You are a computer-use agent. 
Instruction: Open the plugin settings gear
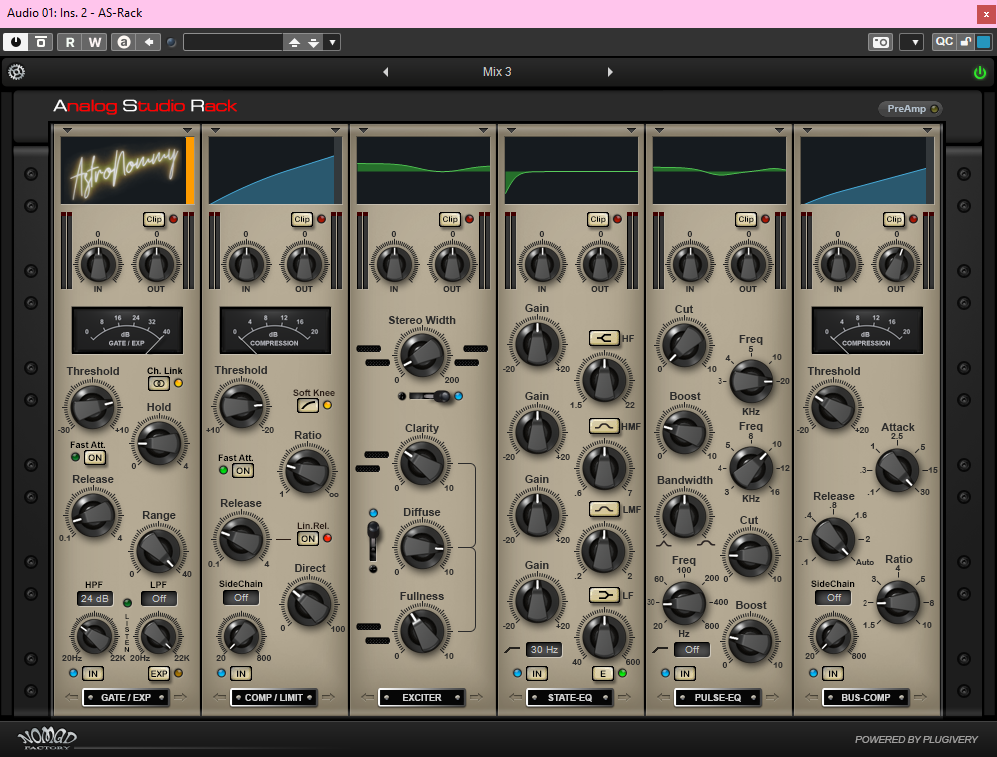point(17,72)
